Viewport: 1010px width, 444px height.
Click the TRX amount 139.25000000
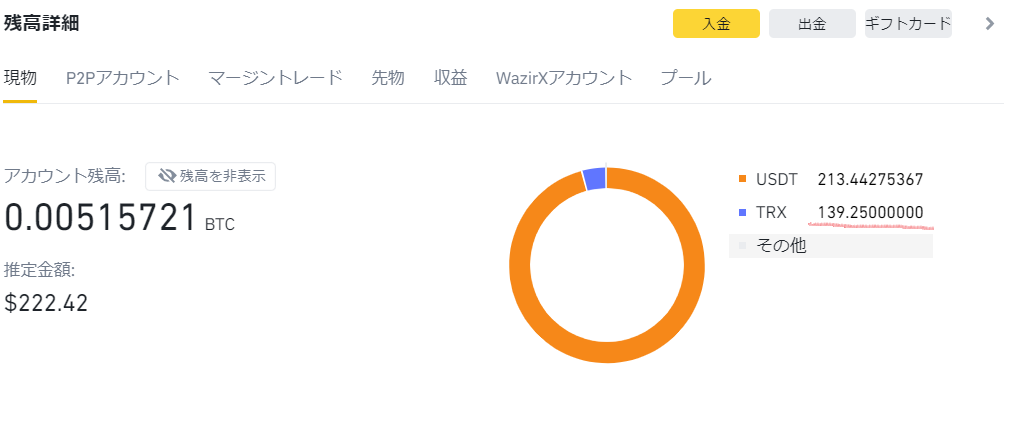[870, 212]
